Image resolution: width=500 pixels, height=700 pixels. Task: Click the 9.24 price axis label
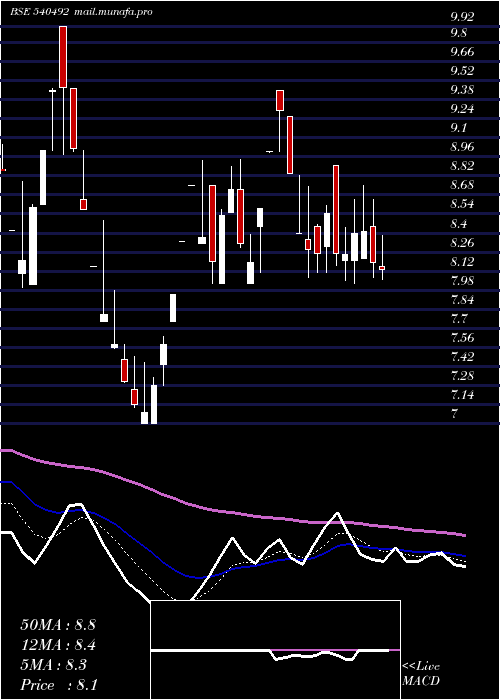(462, 109)
